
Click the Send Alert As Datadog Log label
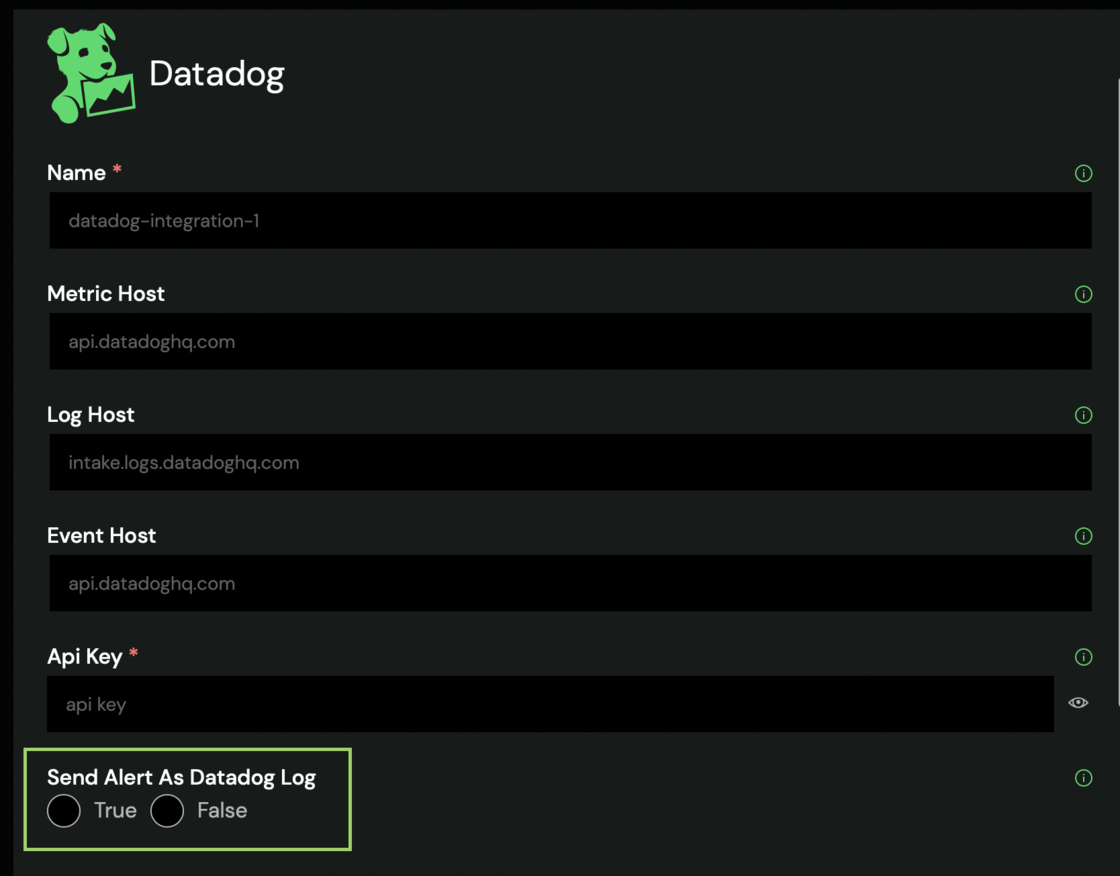(x=181, y=777)
